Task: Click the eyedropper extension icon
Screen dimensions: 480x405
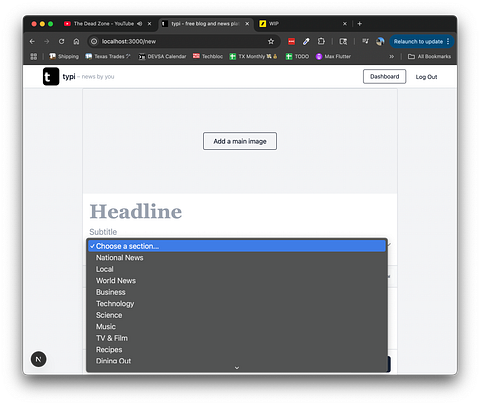Action: (x=306, y=41)
